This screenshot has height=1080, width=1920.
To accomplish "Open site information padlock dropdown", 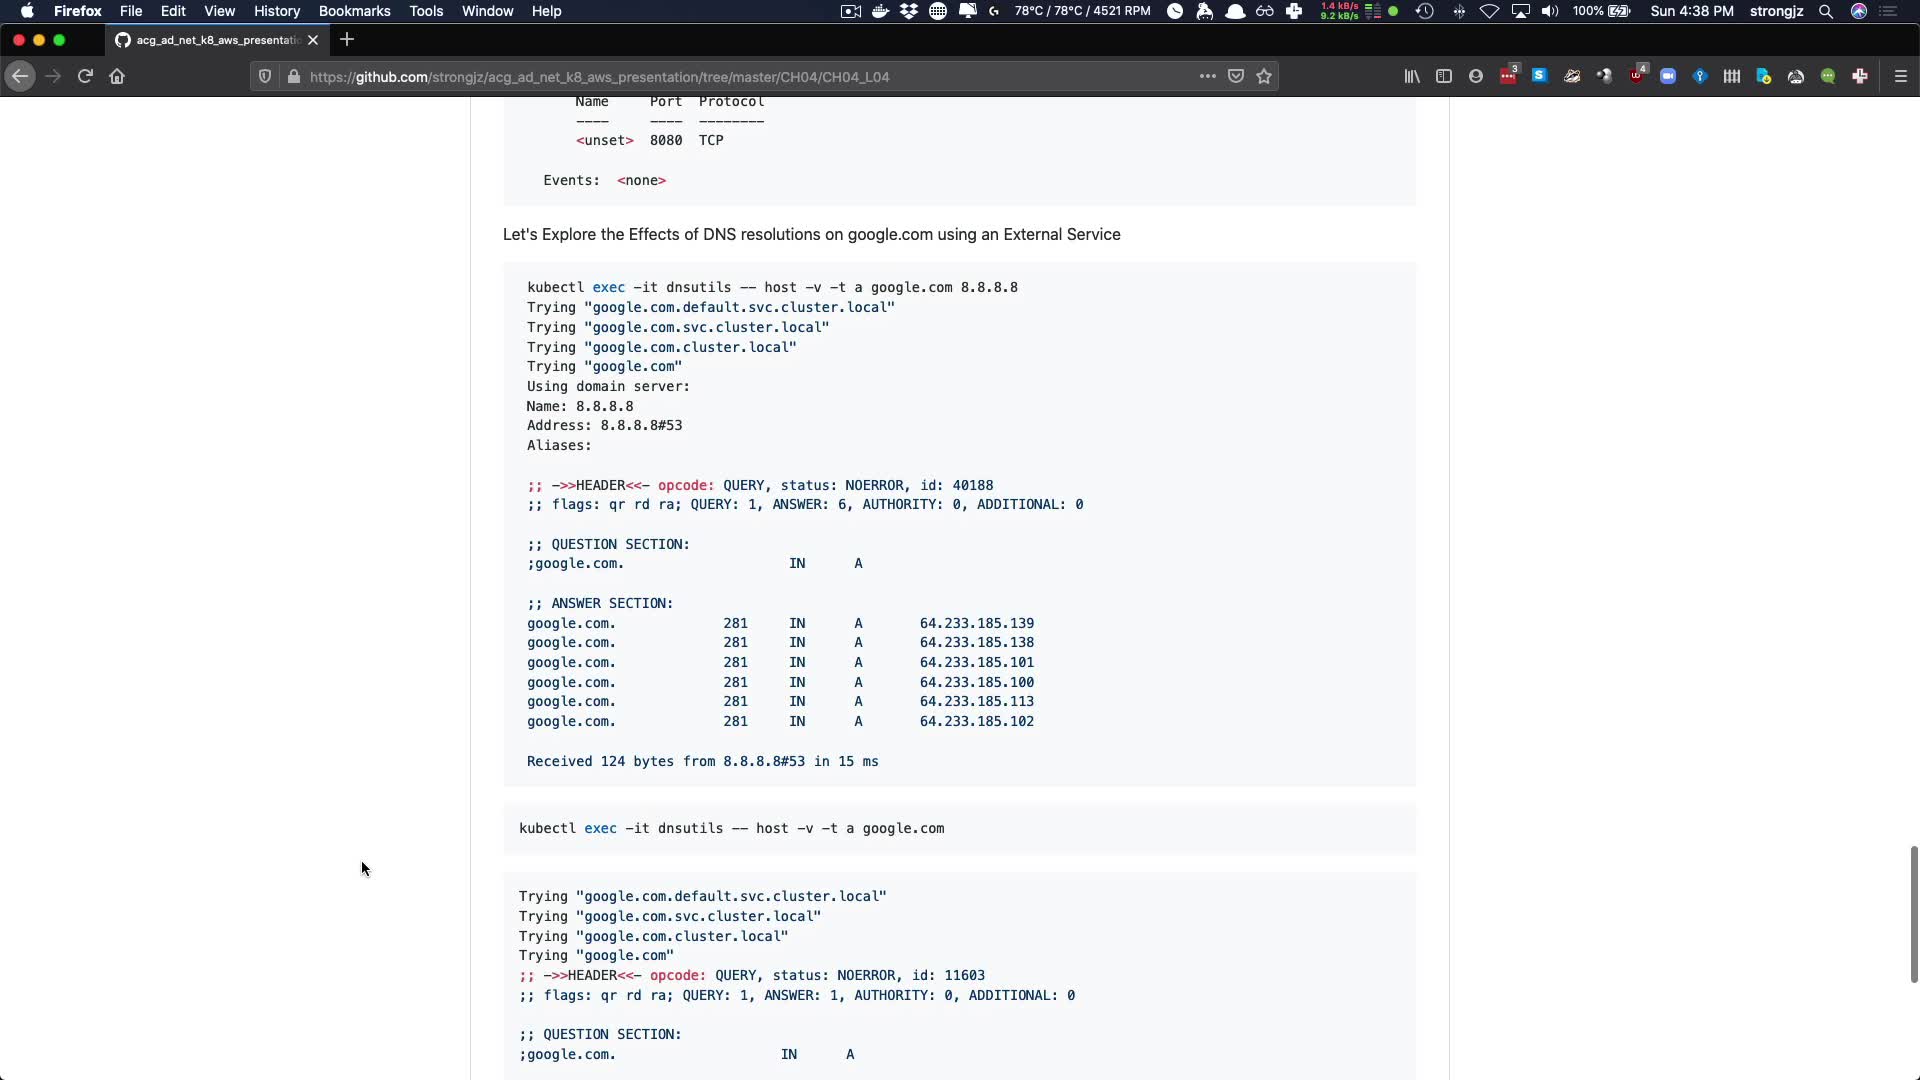I will (293, 76).
